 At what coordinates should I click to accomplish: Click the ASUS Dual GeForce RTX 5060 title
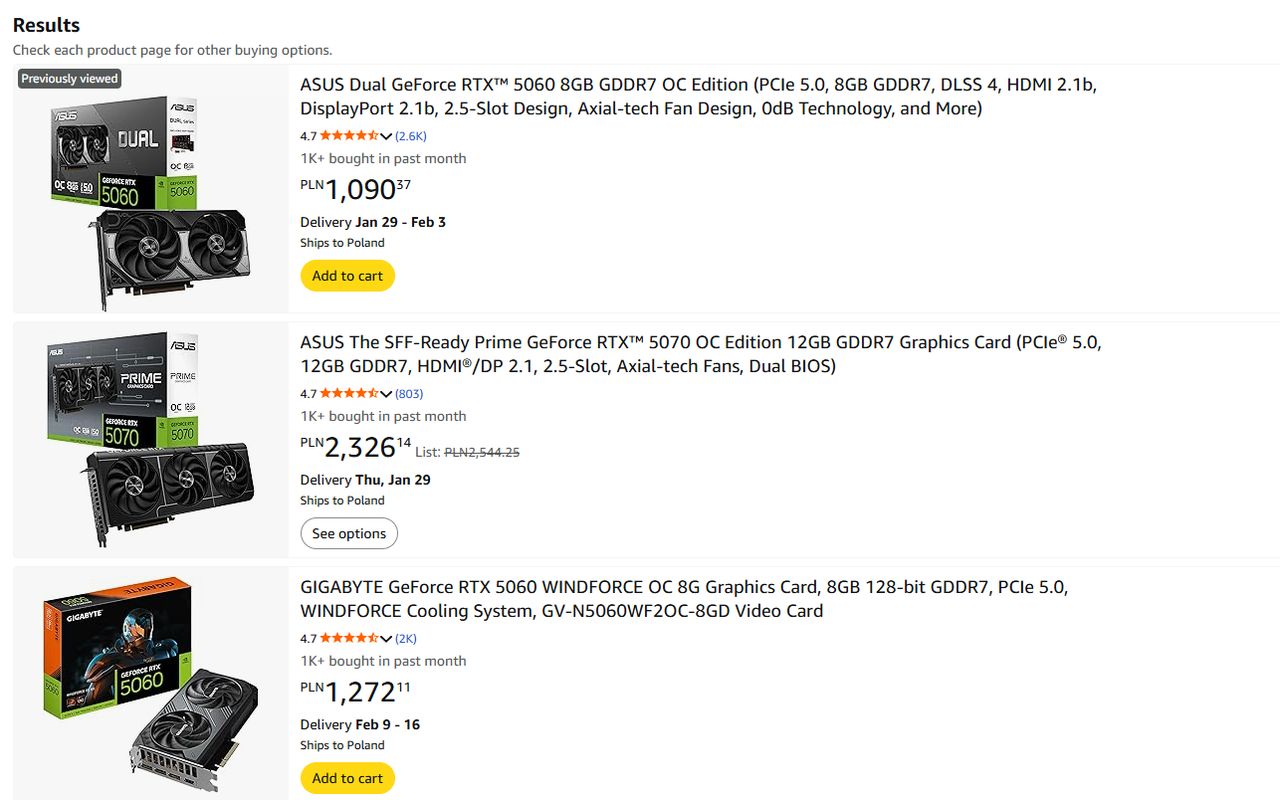click(x=698, y=97)
